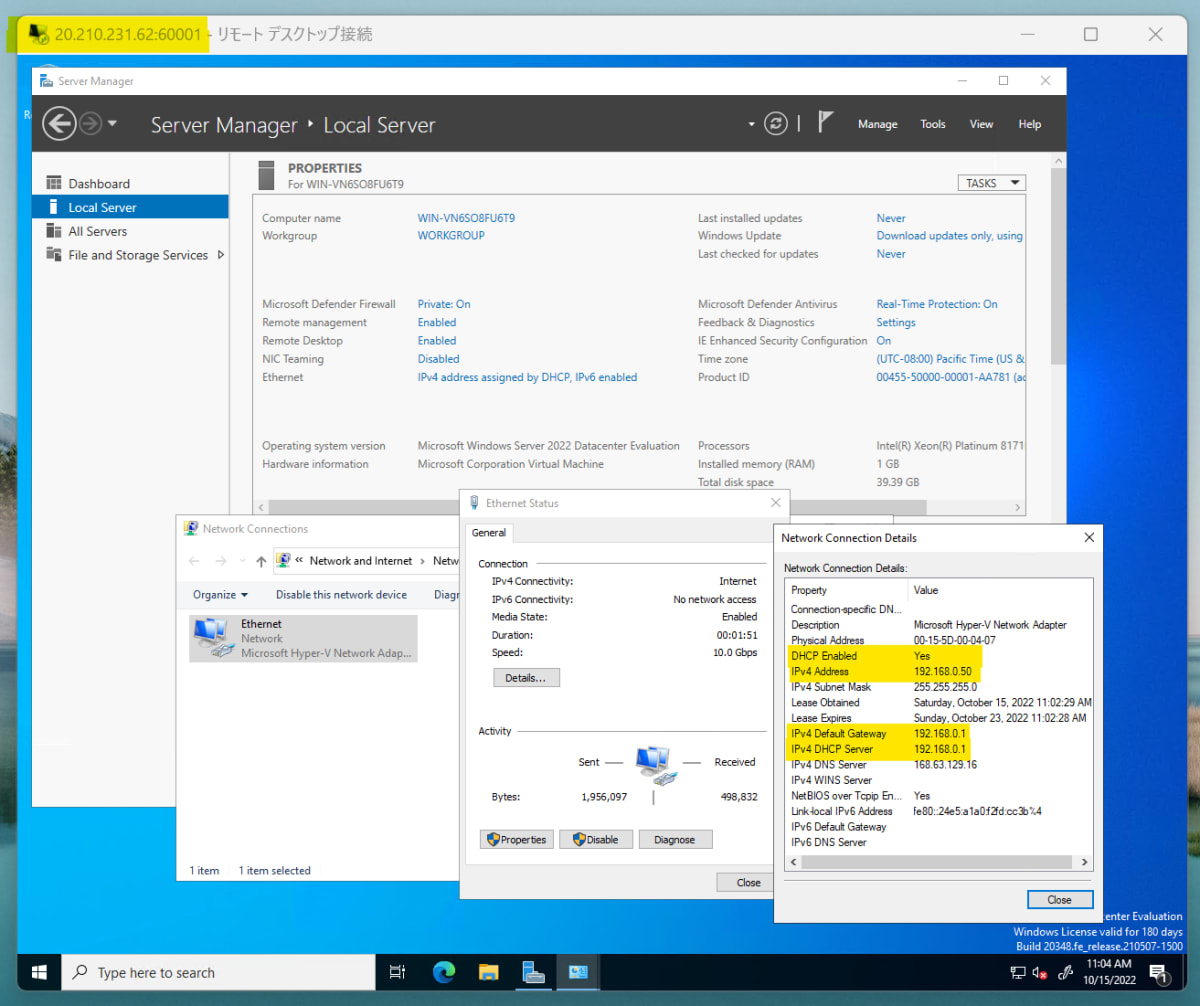Select General tab in Ethernet Status
The height and width of the screenshot is (1006, 1200).
click(489, 533)
